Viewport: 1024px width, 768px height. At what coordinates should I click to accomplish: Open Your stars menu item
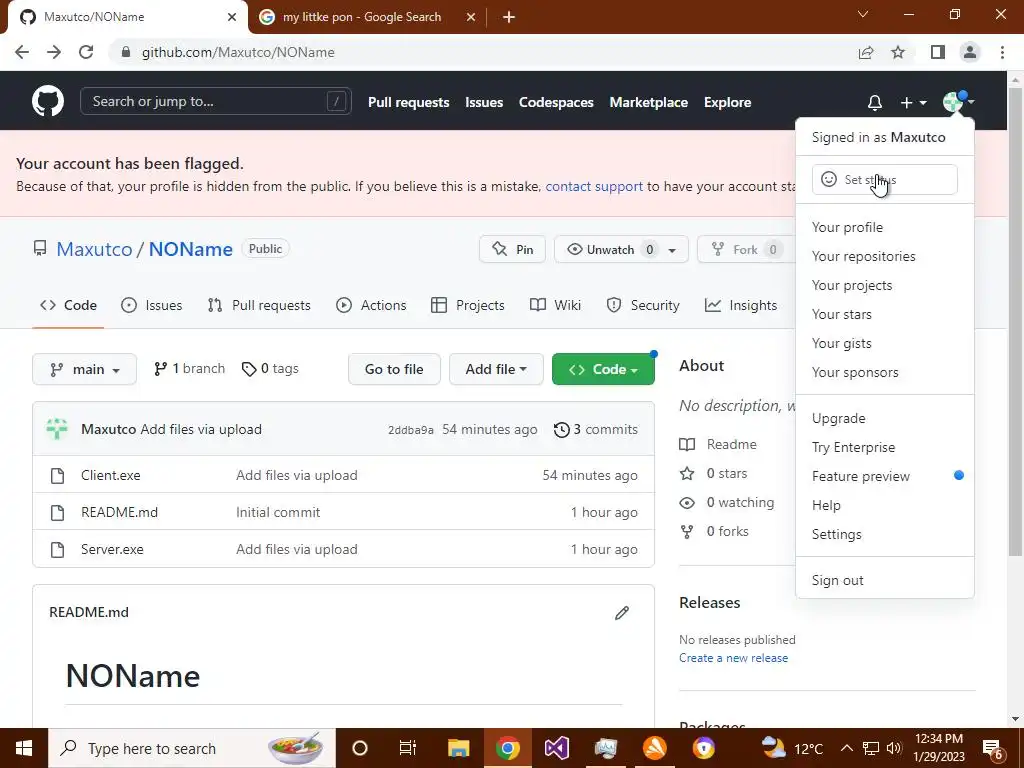[x=841, y=314]
